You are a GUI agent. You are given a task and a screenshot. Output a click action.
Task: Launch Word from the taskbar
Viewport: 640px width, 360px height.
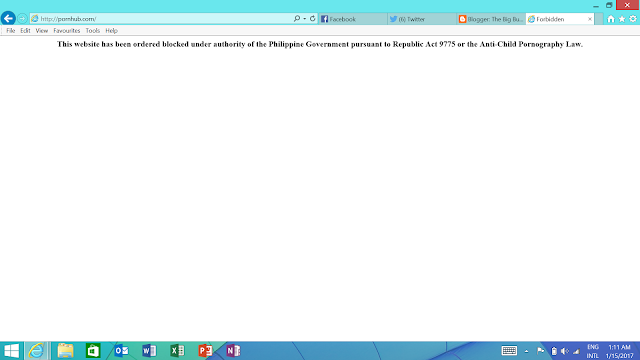click(x=149, y=351)
